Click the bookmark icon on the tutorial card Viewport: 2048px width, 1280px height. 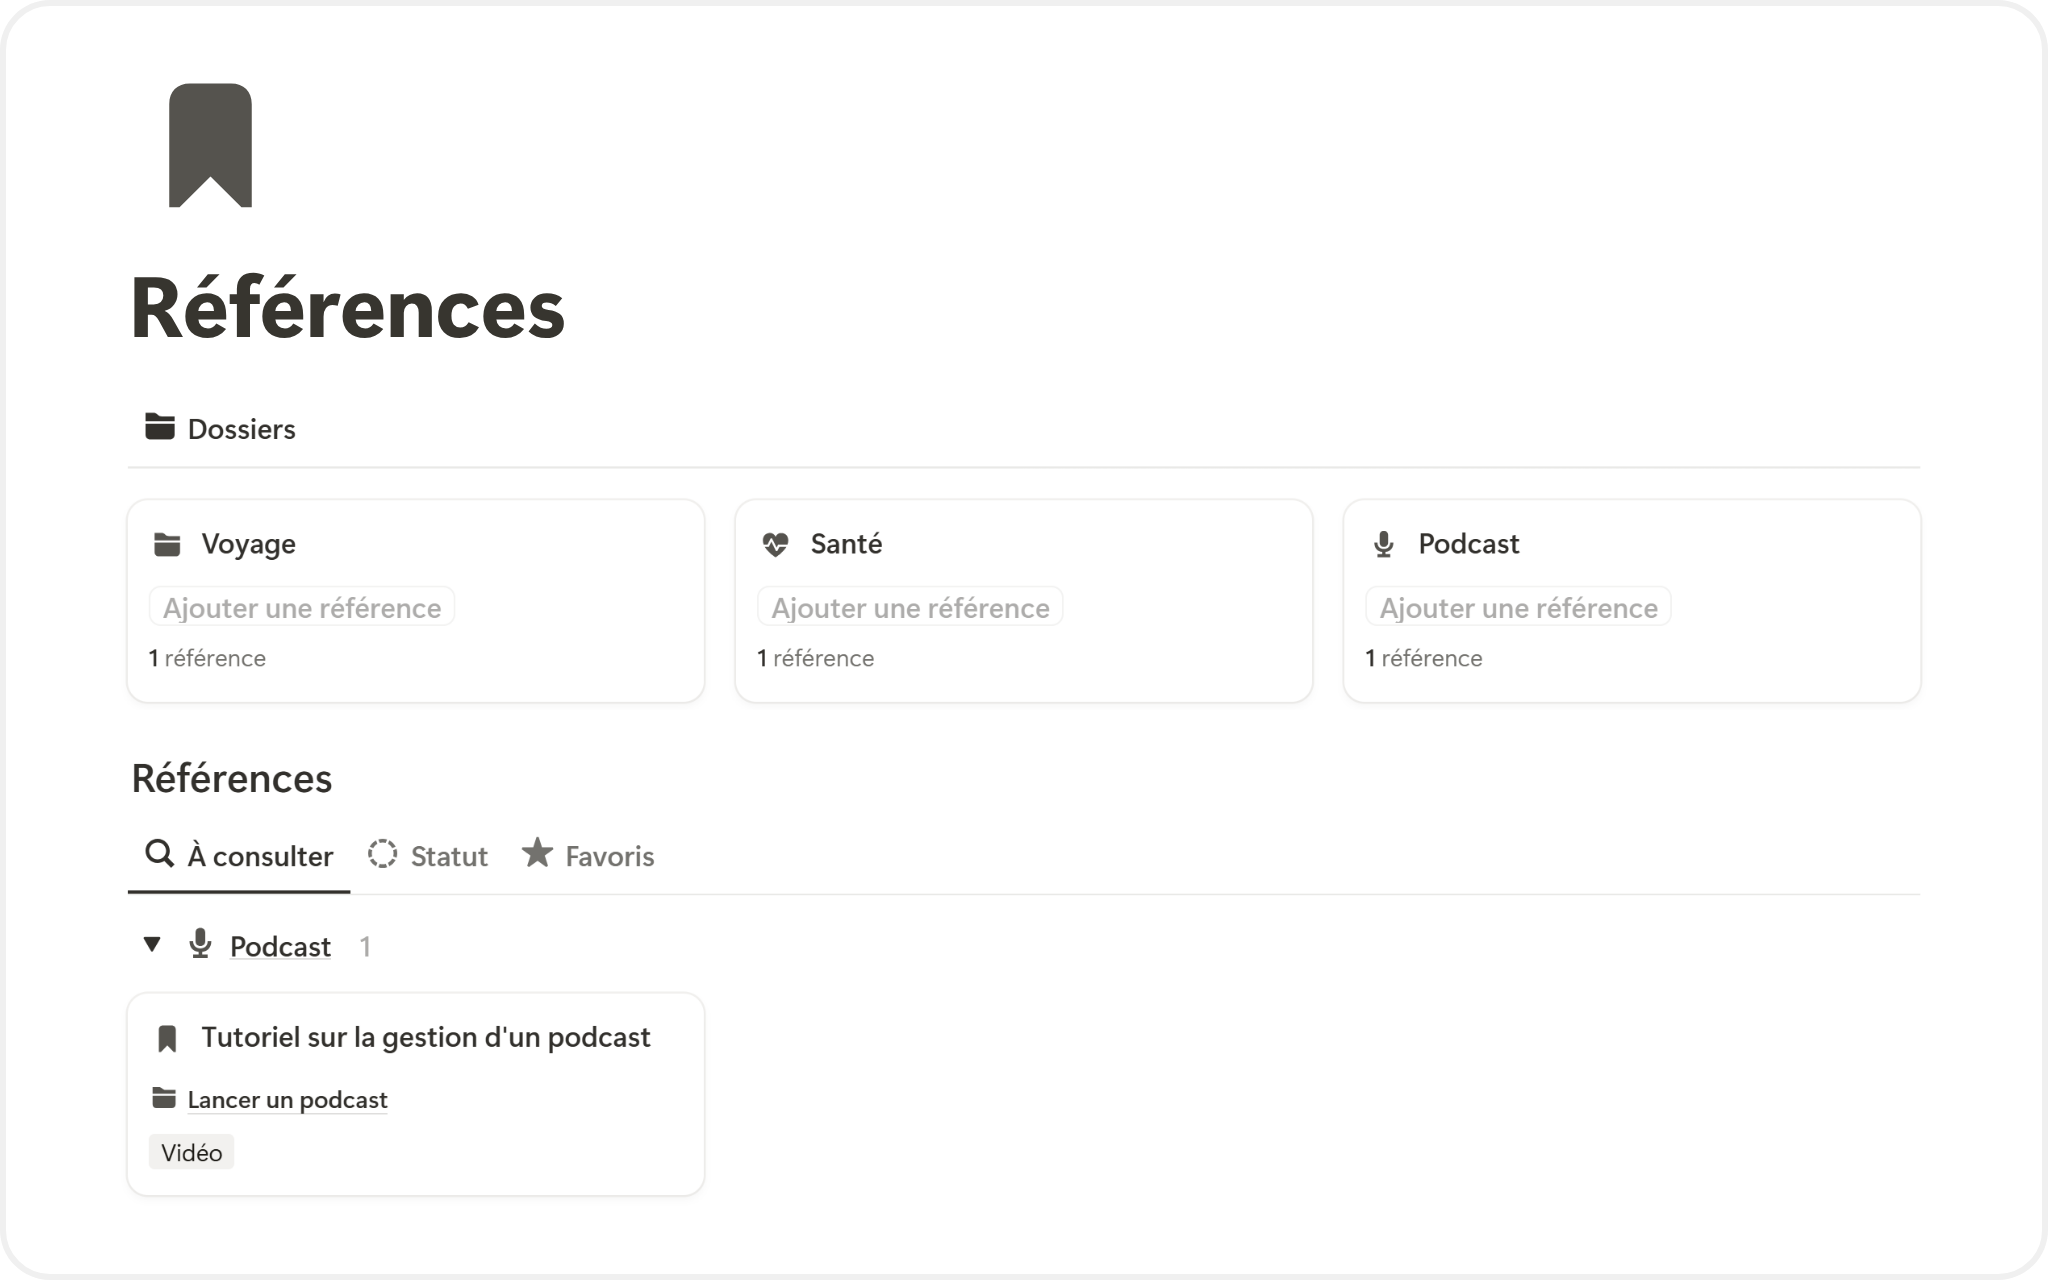[x=167, y=1039]
